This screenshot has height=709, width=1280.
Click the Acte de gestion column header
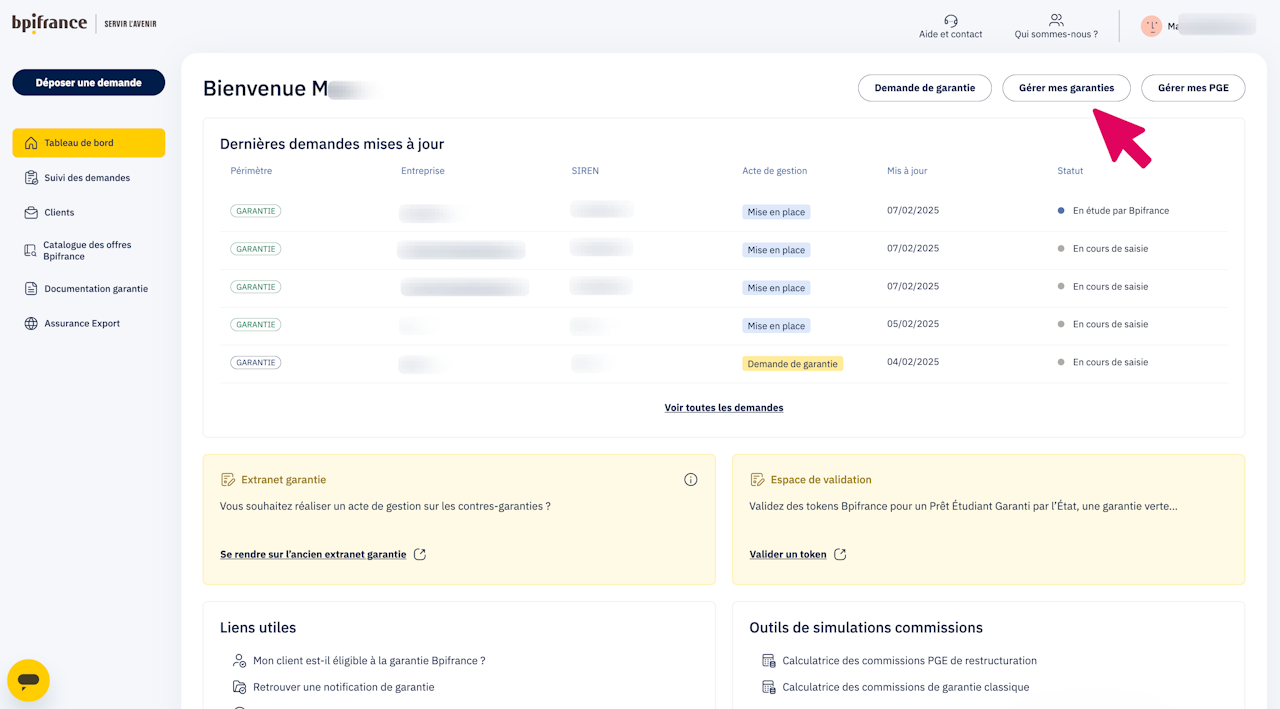(775, 171)
